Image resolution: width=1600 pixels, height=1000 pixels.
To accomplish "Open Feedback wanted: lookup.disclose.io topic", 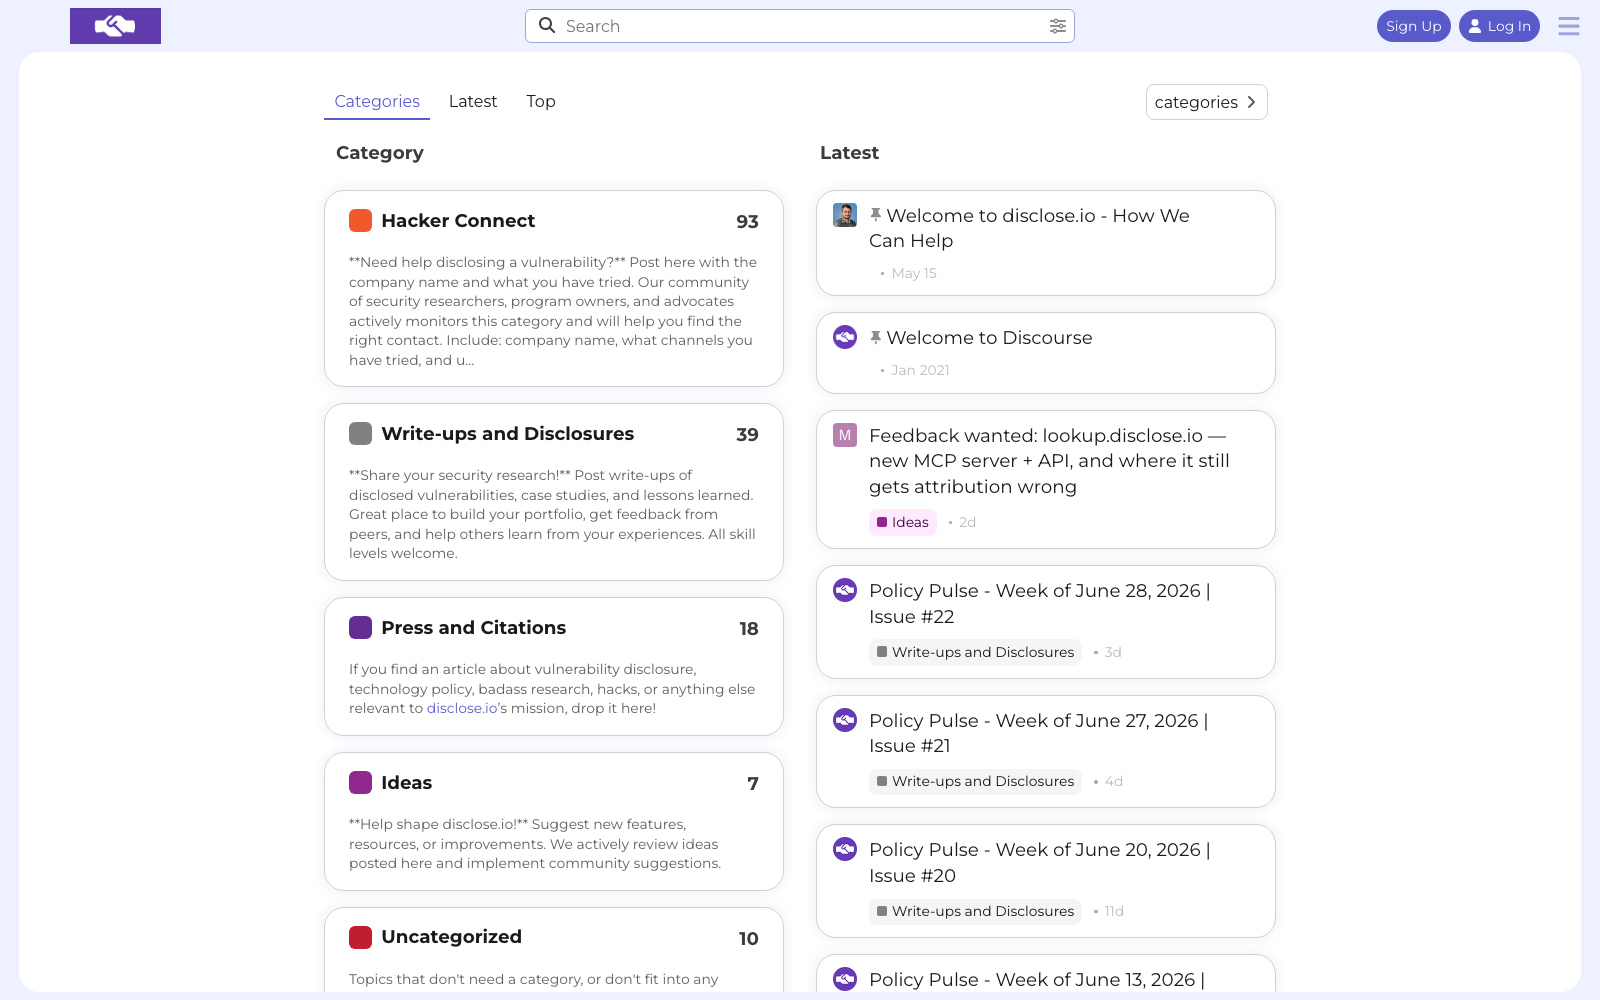I will pyautogui.click(x=1049, y=461).
